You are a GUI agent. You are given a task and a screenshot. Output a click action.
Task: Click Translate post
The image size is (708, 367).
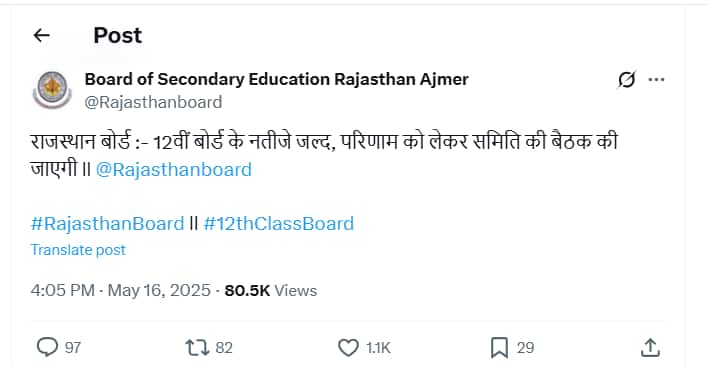pyautogui.click(x=78, y=250)
